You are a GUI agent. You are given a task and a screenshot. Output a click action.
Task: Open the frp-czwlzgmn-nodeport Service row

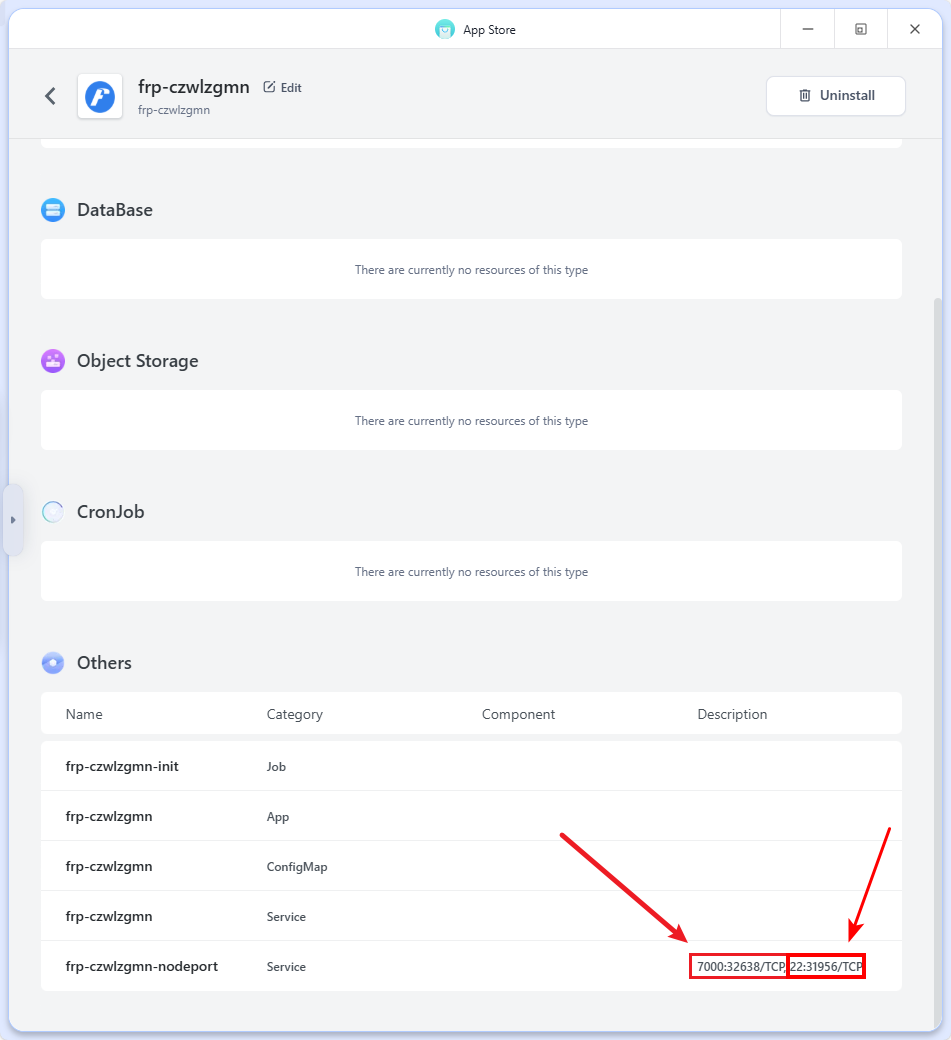[141, 966]
